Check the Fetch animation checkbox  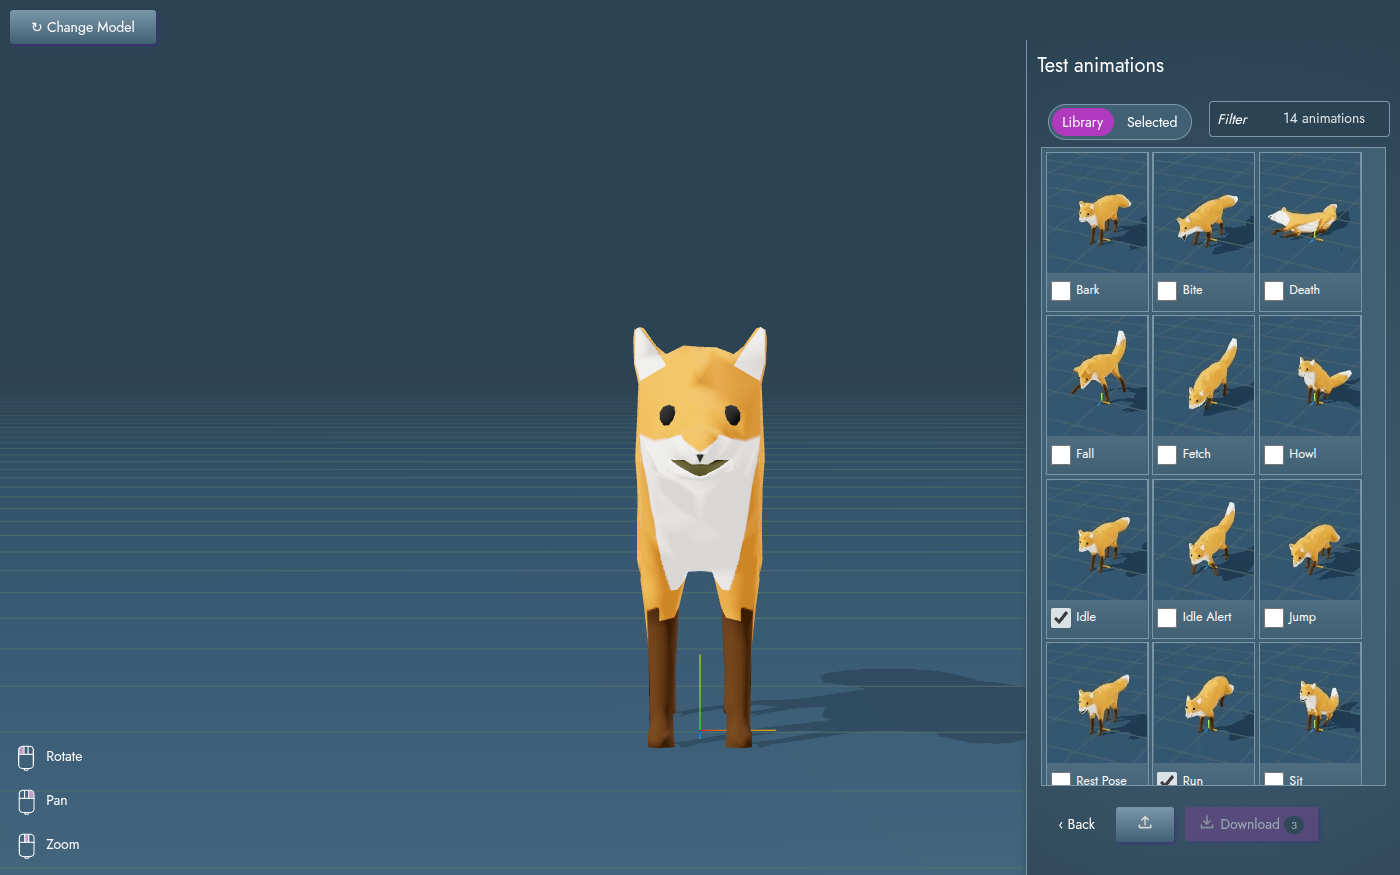pos(1167,455)
